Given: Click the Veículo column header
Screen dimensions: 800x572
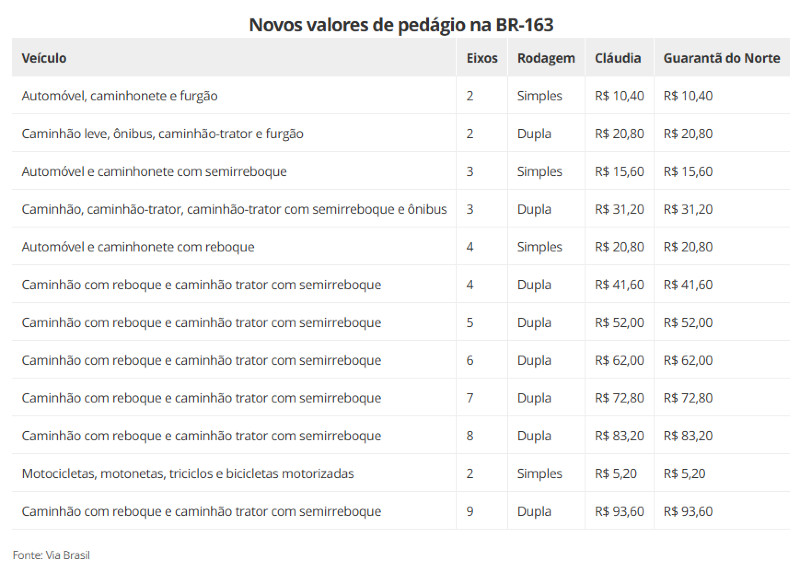Looking at the screenshot, I should tap(44, 58).
